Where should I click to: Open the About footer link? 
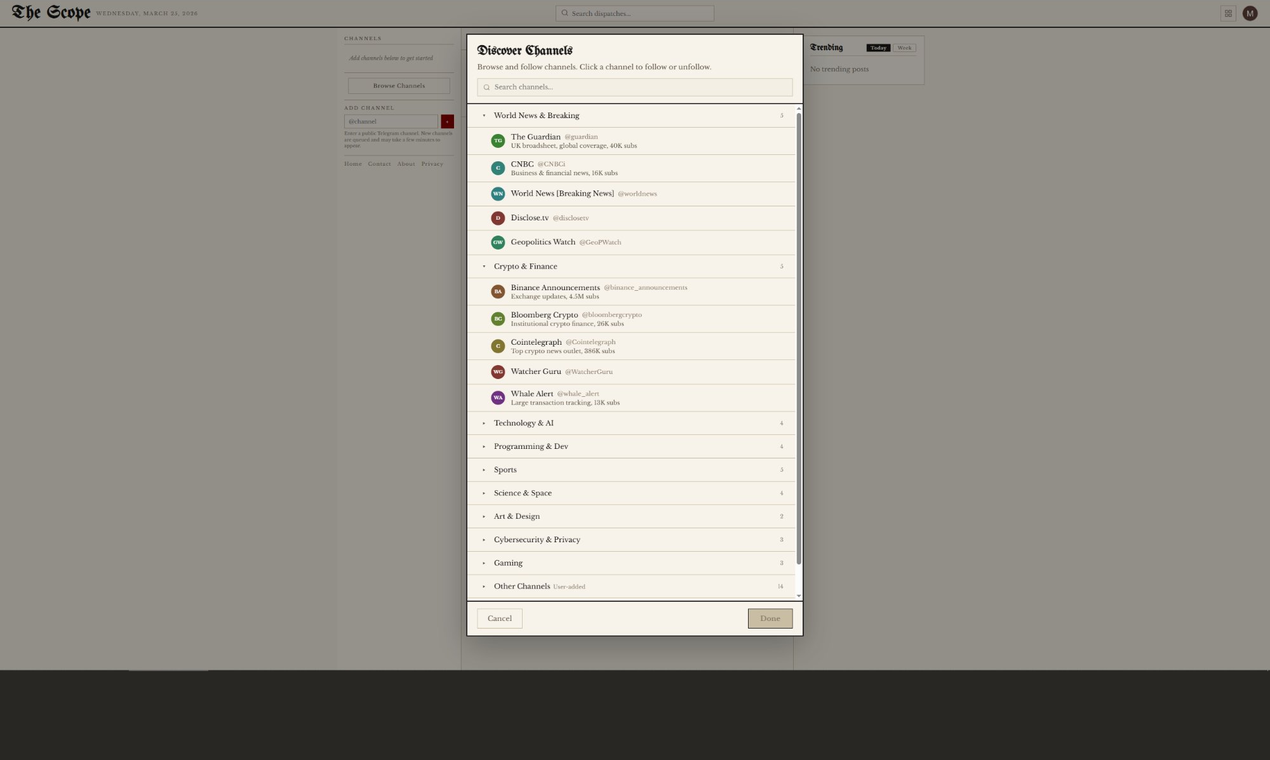[x=406, y=164]
